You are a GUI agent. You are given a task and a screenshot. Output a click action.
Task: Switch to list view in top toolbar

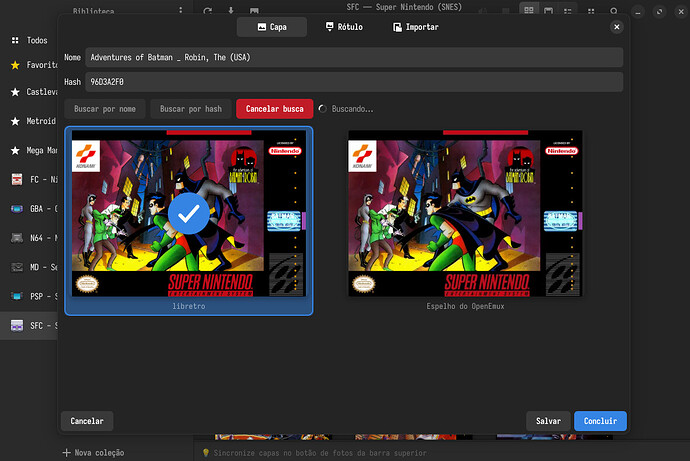[x=568, y=11]
